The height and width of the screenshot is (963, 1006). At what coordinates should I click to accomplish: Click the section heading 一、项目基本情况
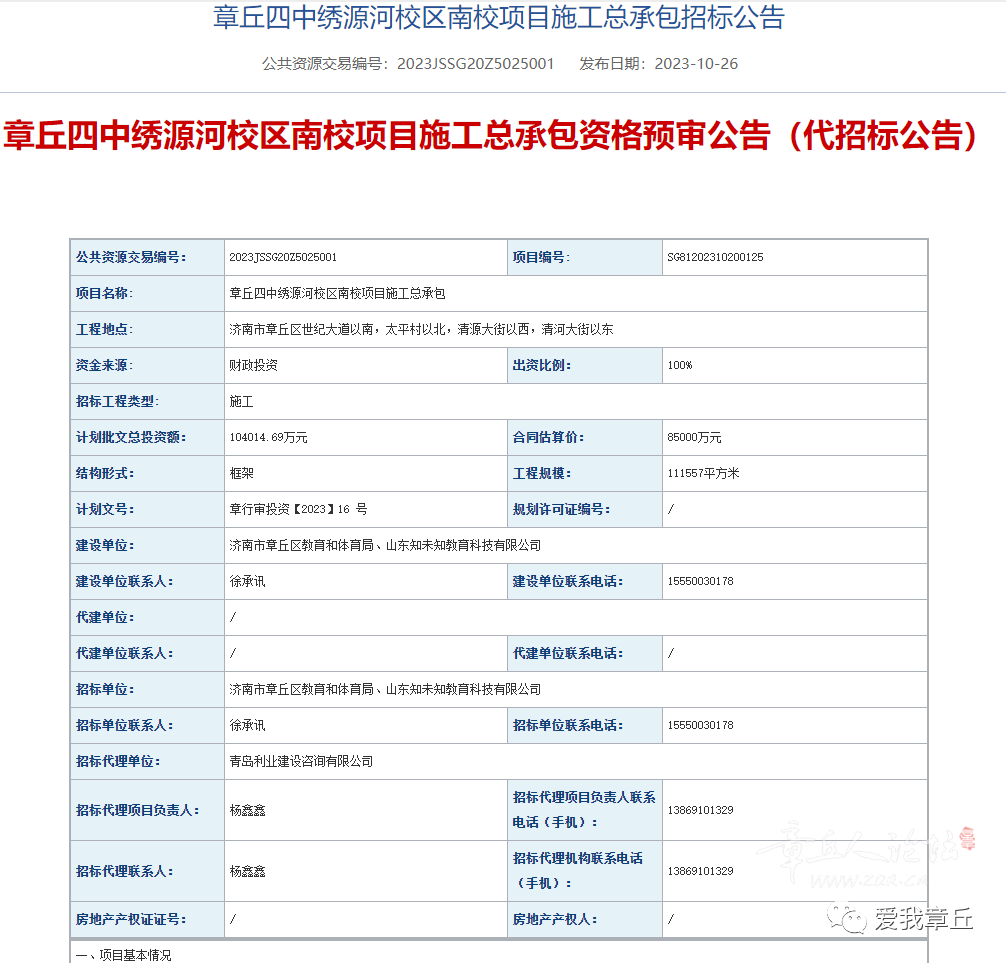[123, 955]
